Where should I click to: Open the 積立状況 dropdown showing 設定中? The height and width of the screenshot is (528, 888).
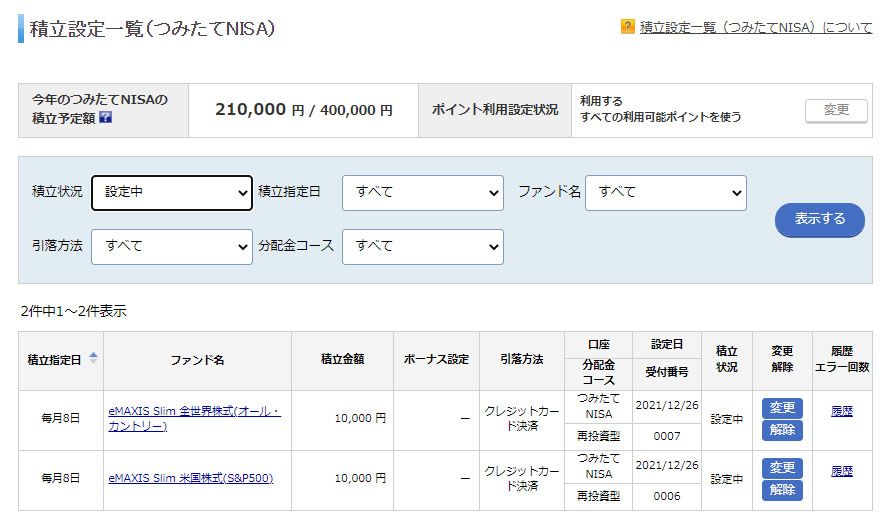click(x=172, y=192)
